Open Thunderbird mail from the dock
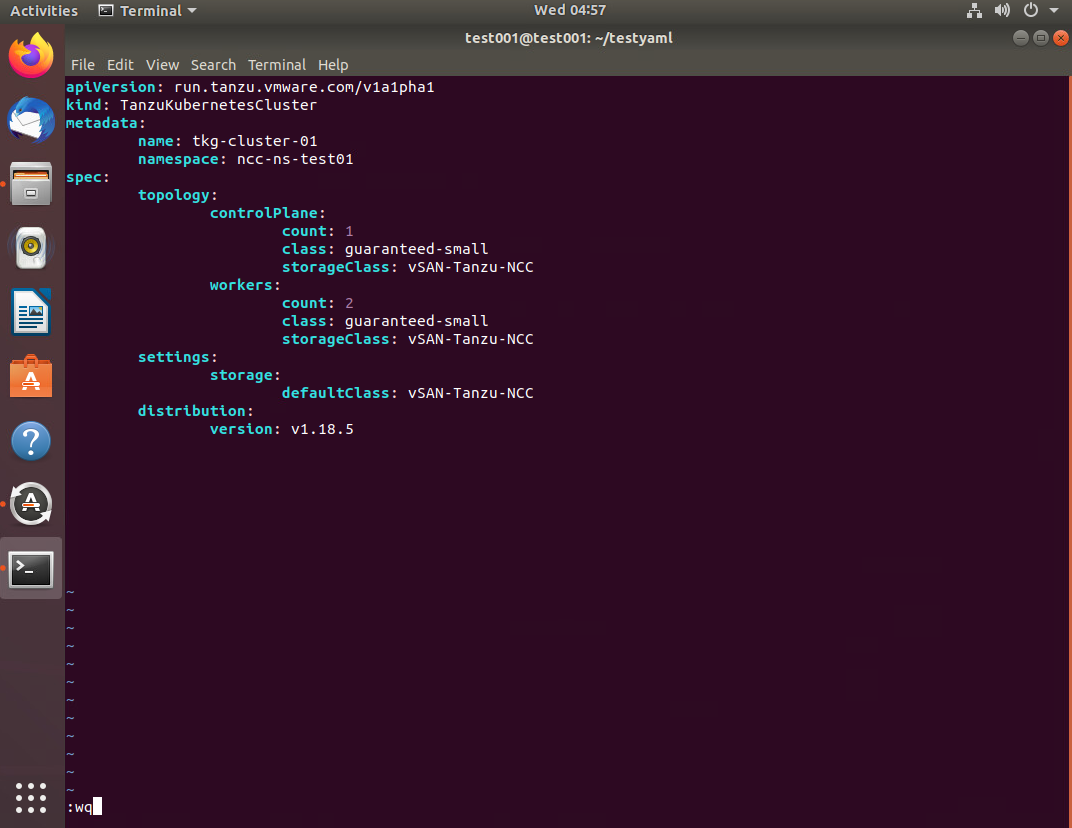 31,120
